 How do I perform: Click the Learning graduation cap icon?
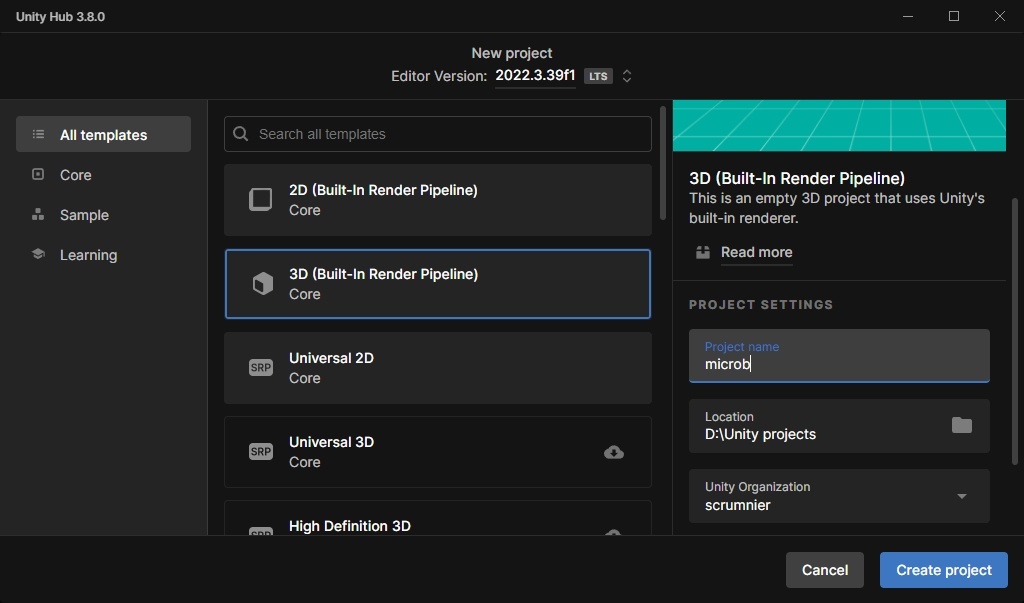click(x=38, y=254)
